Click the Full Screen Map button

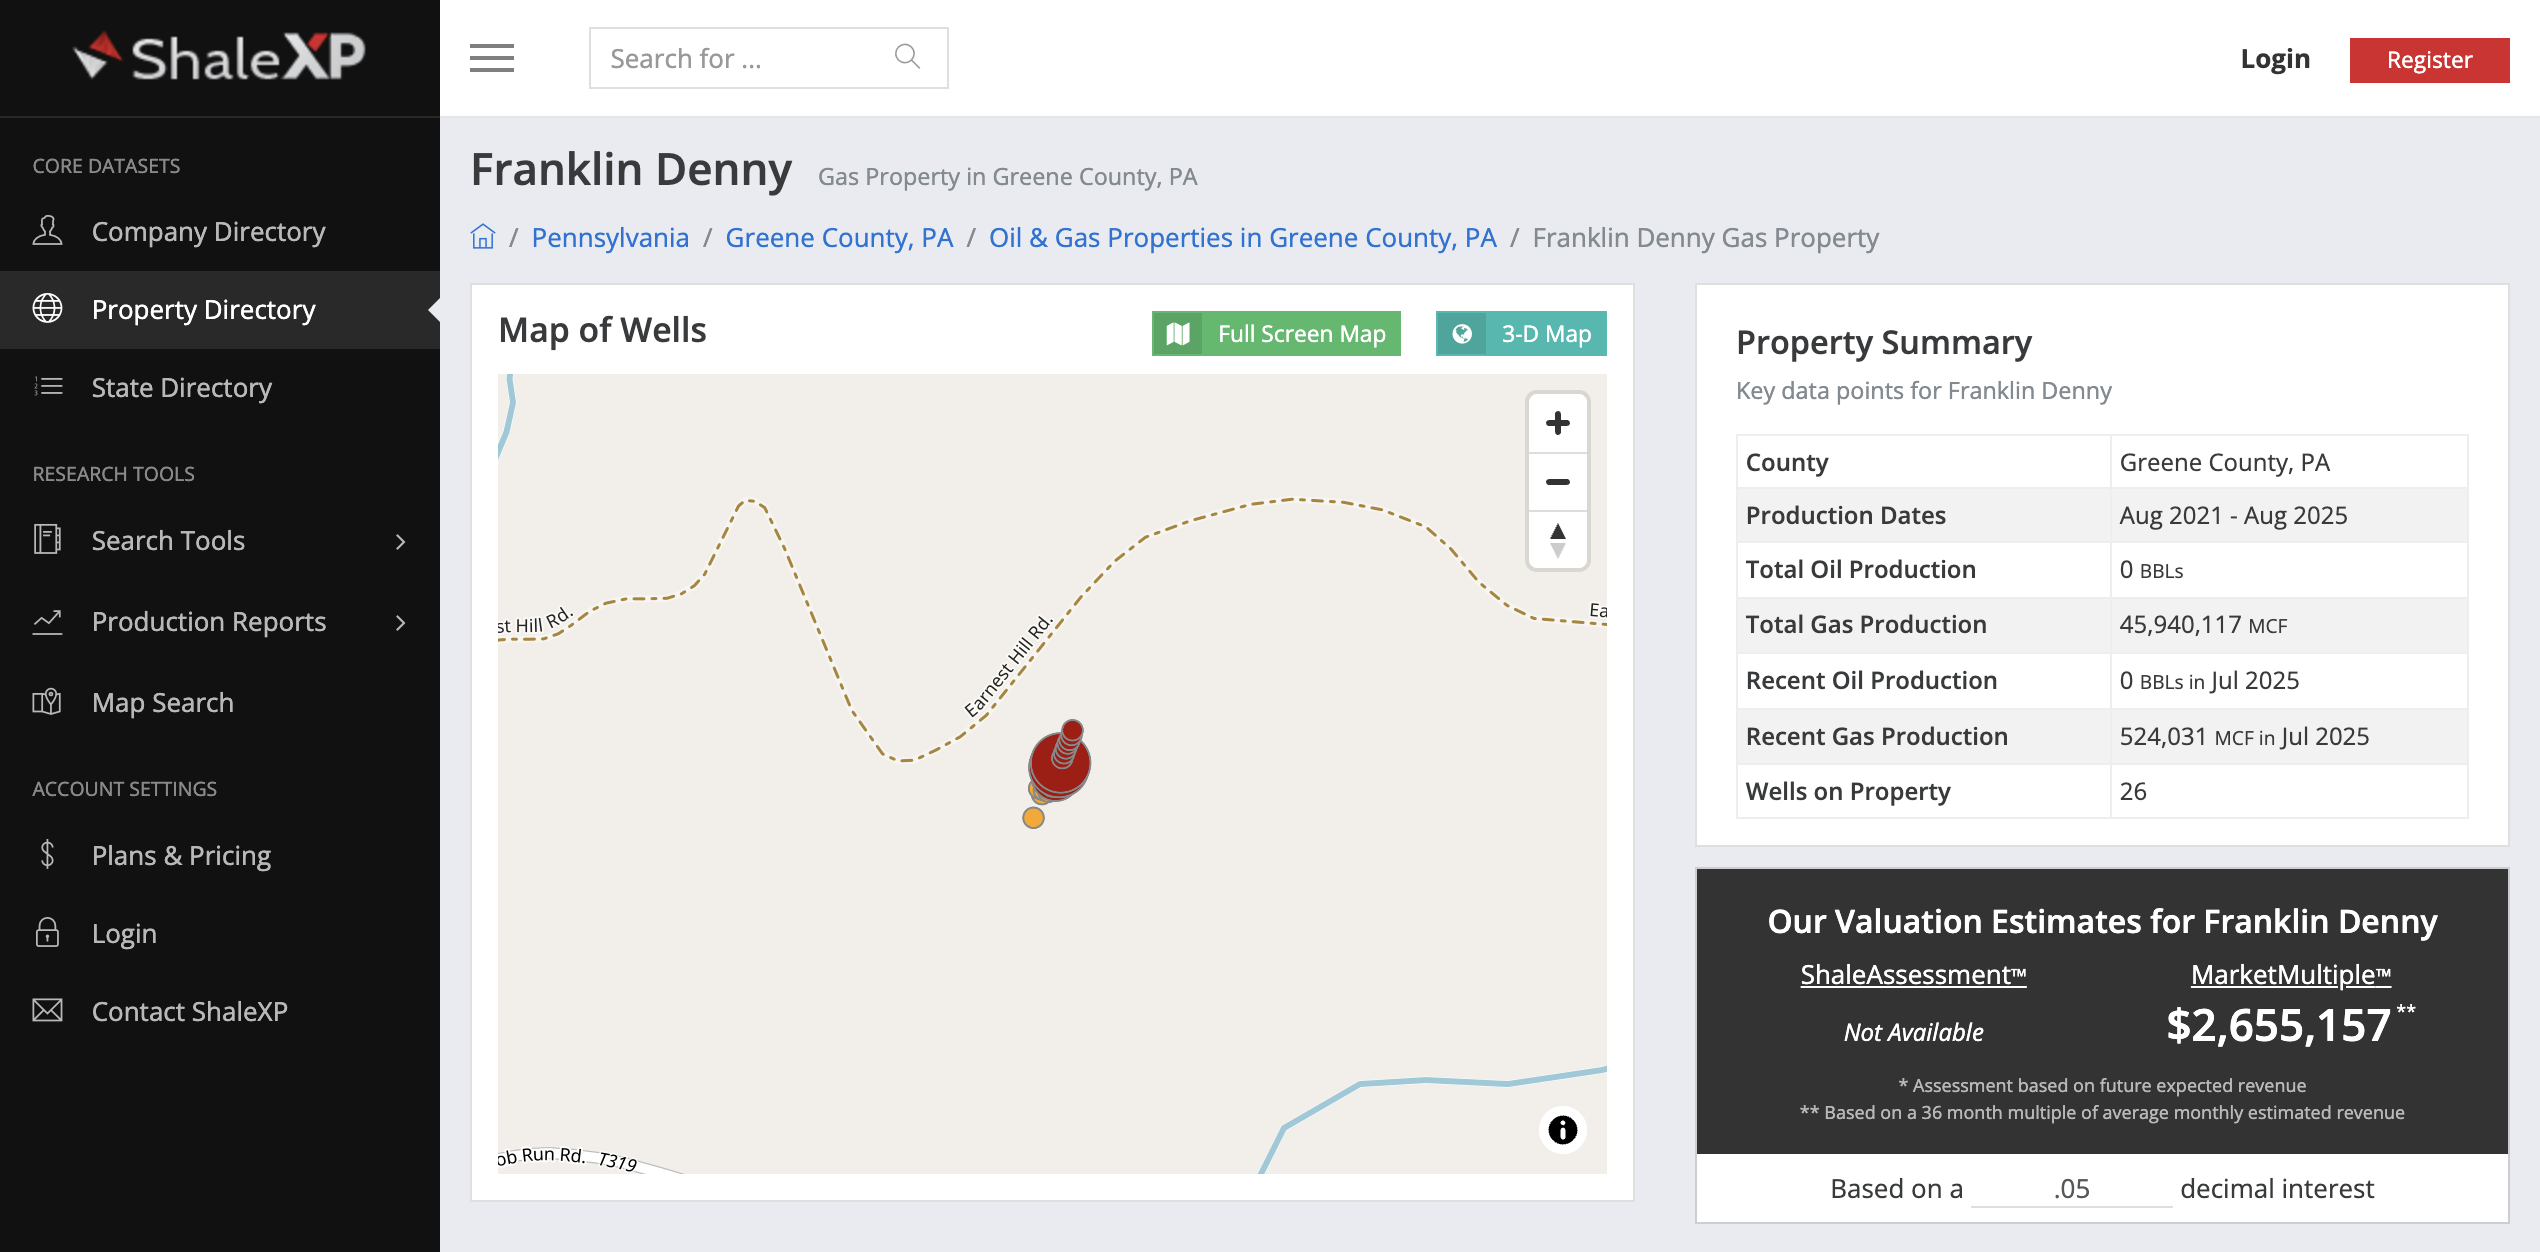click(x=1276, y=333)
